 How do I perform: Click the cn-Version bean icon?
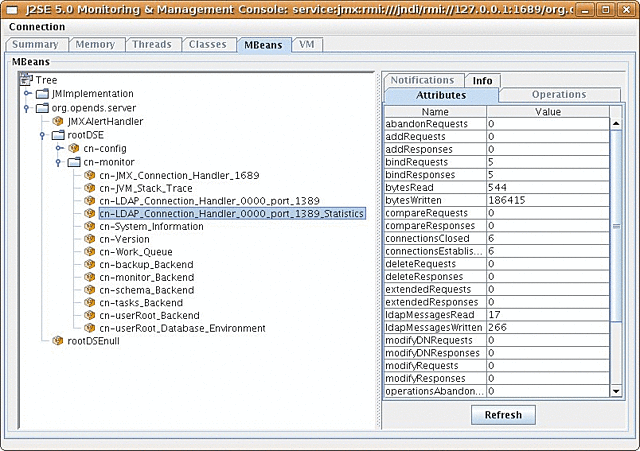[x=90, y=239]
